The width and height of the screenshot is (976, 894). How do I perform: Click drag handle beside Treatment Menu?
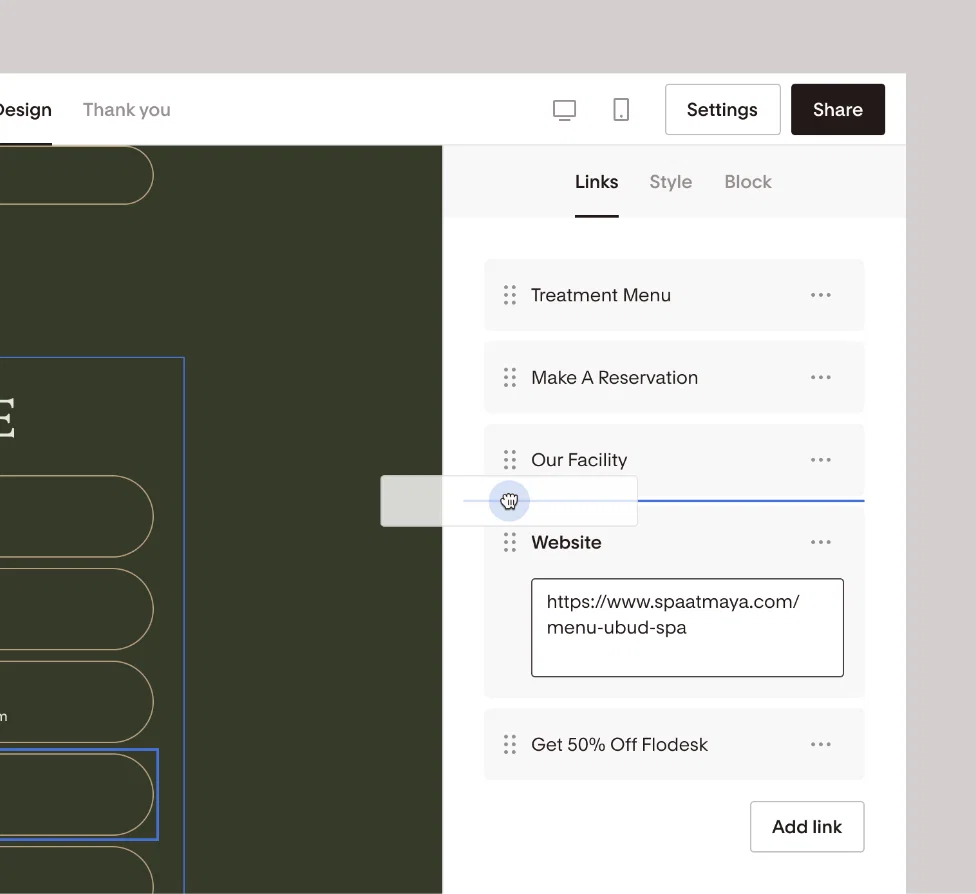pyautogui.click(x=510, y=295)
